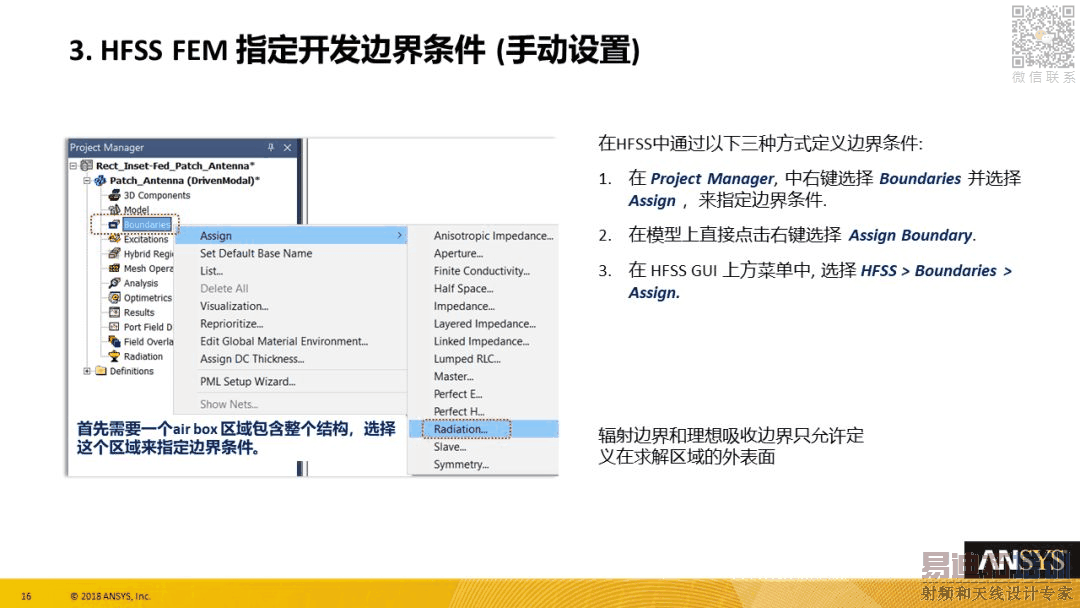The height and width of the screenshot is (608, 1080).
Task: Click the Port Field Display tree icon
Action: pyautogui.click(x=114, y=327)
